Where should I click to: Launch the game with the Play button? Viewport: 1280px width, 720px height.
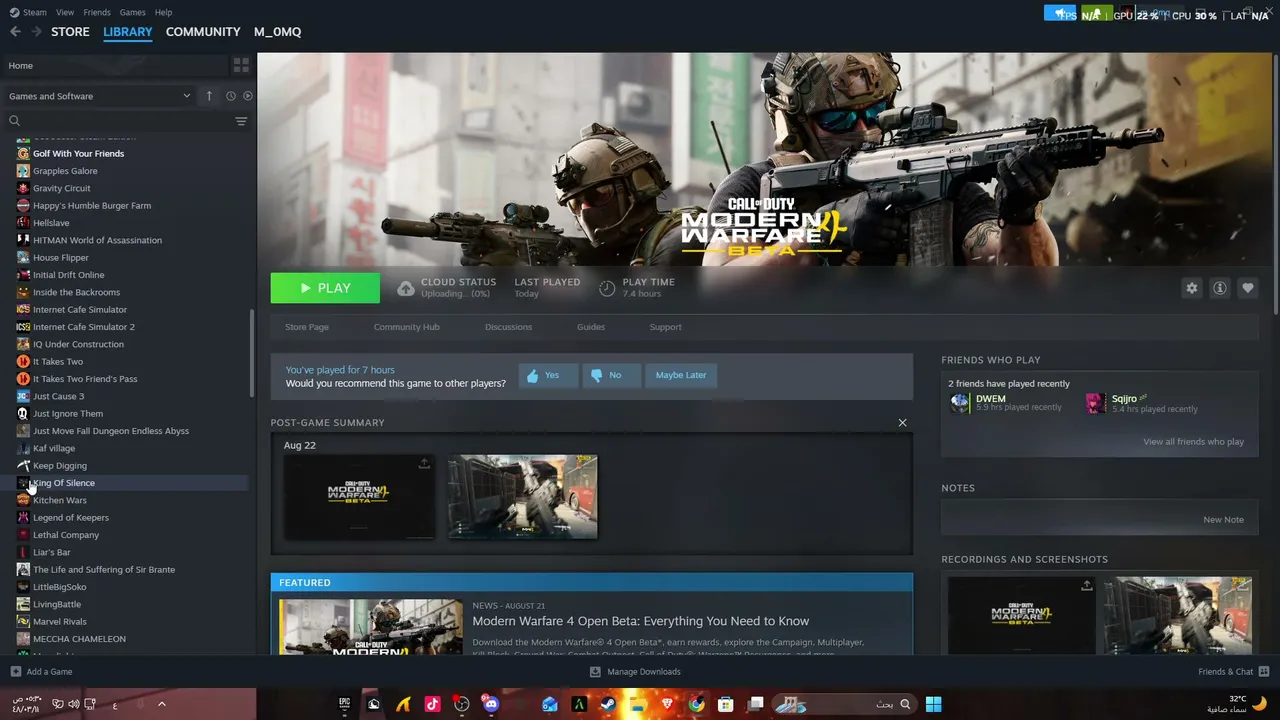pos(325,288)
